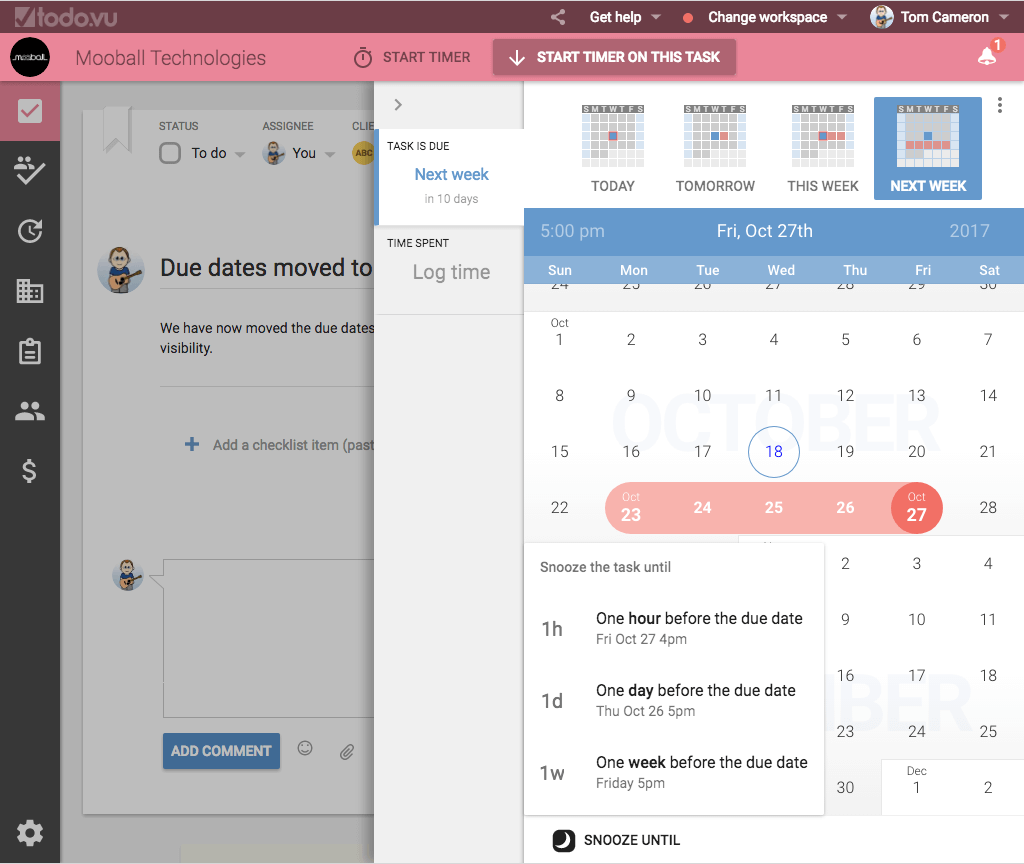Click the 5:00 pm time in date header
1024x864 pixels.
click(572, 231)
